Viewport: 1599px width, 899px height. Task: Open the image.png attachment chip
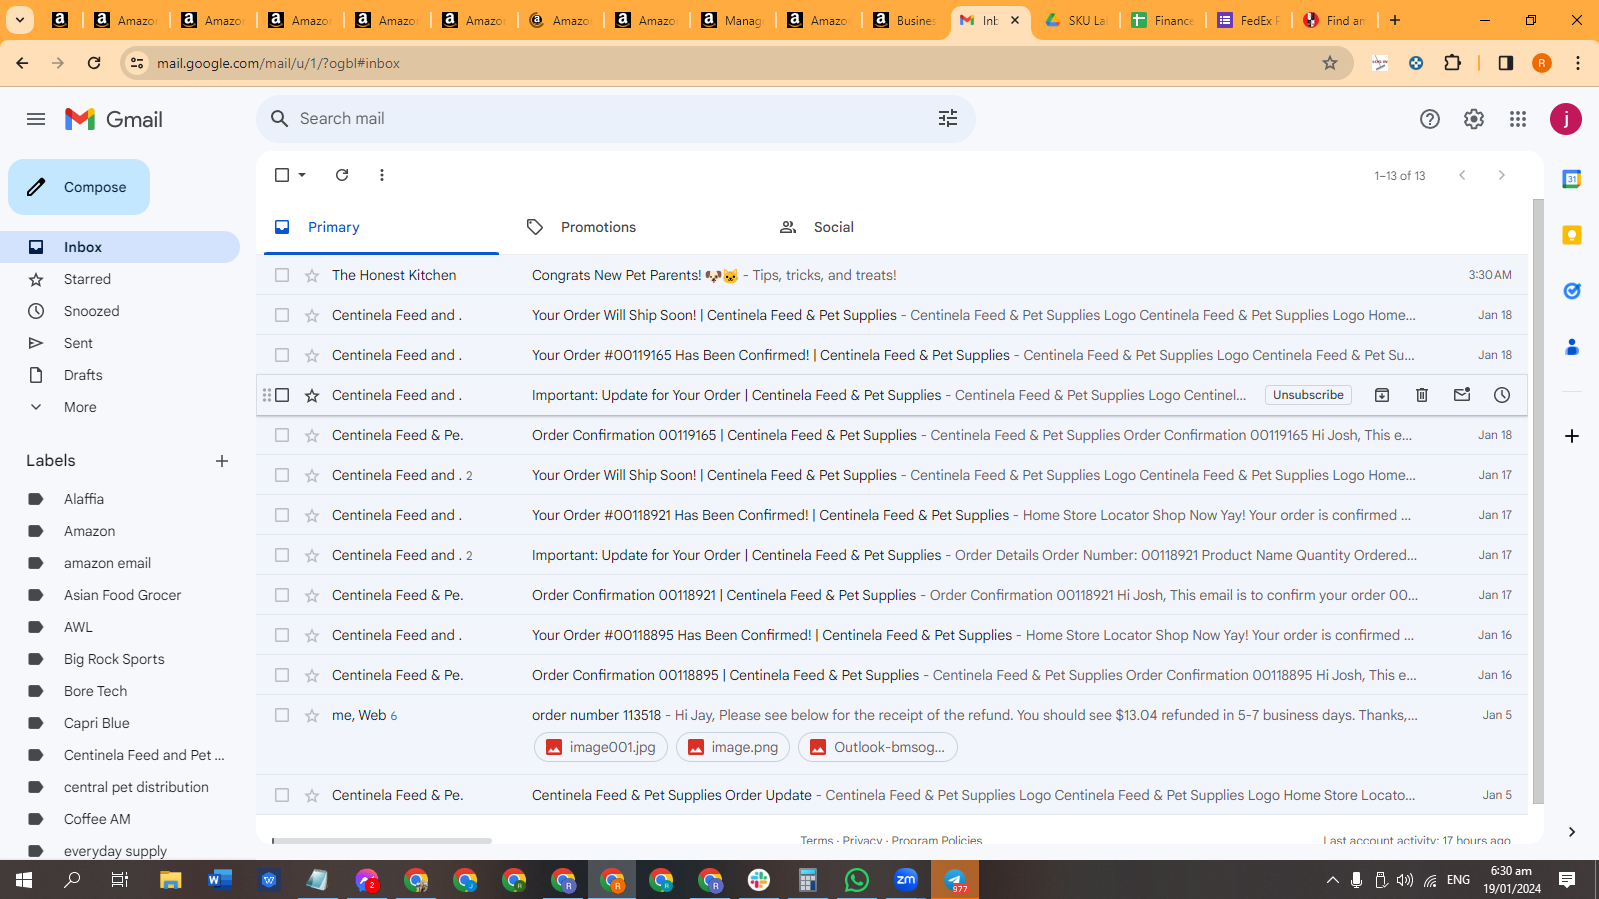tap(733, 747)
